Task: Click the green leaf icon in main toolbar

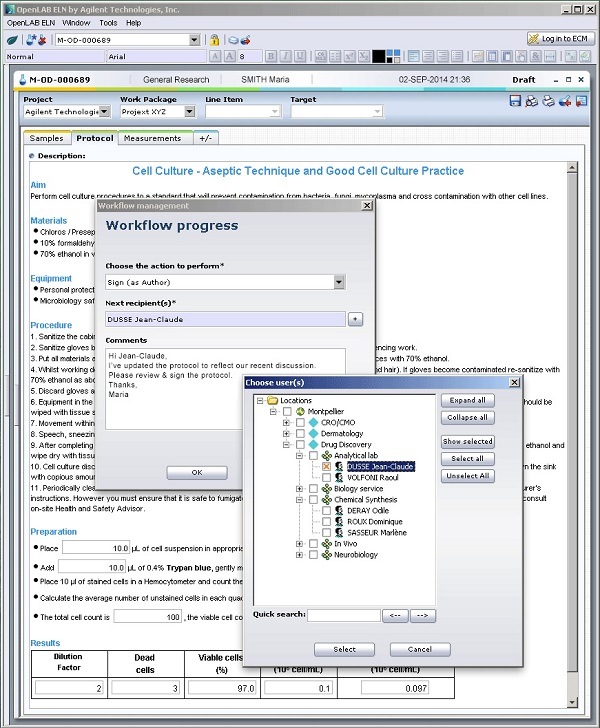Action: [12, 40]
